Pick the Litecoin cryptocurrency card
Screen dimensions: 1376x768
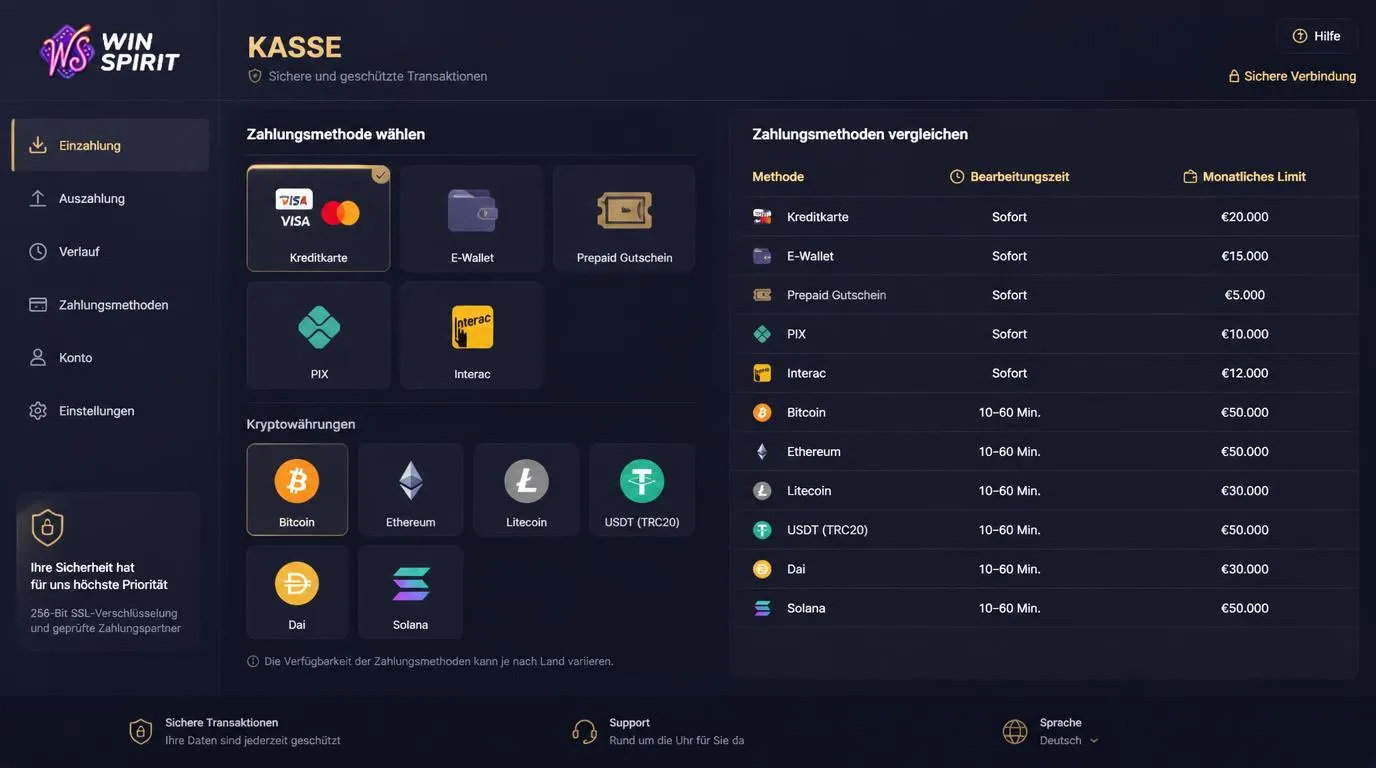point(526,490)
